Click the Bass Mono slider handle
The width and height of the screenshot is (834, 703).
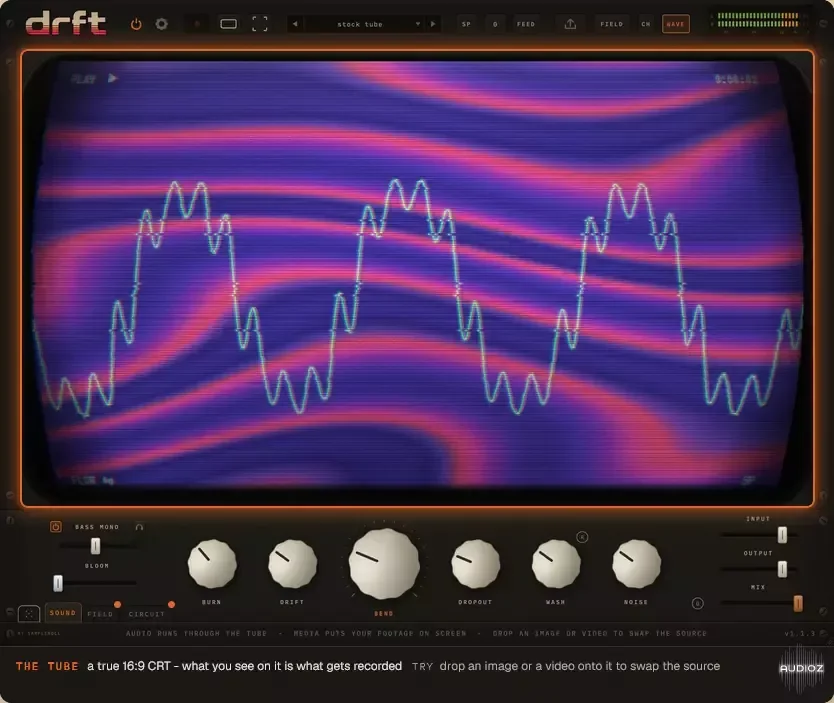point(95,546)
